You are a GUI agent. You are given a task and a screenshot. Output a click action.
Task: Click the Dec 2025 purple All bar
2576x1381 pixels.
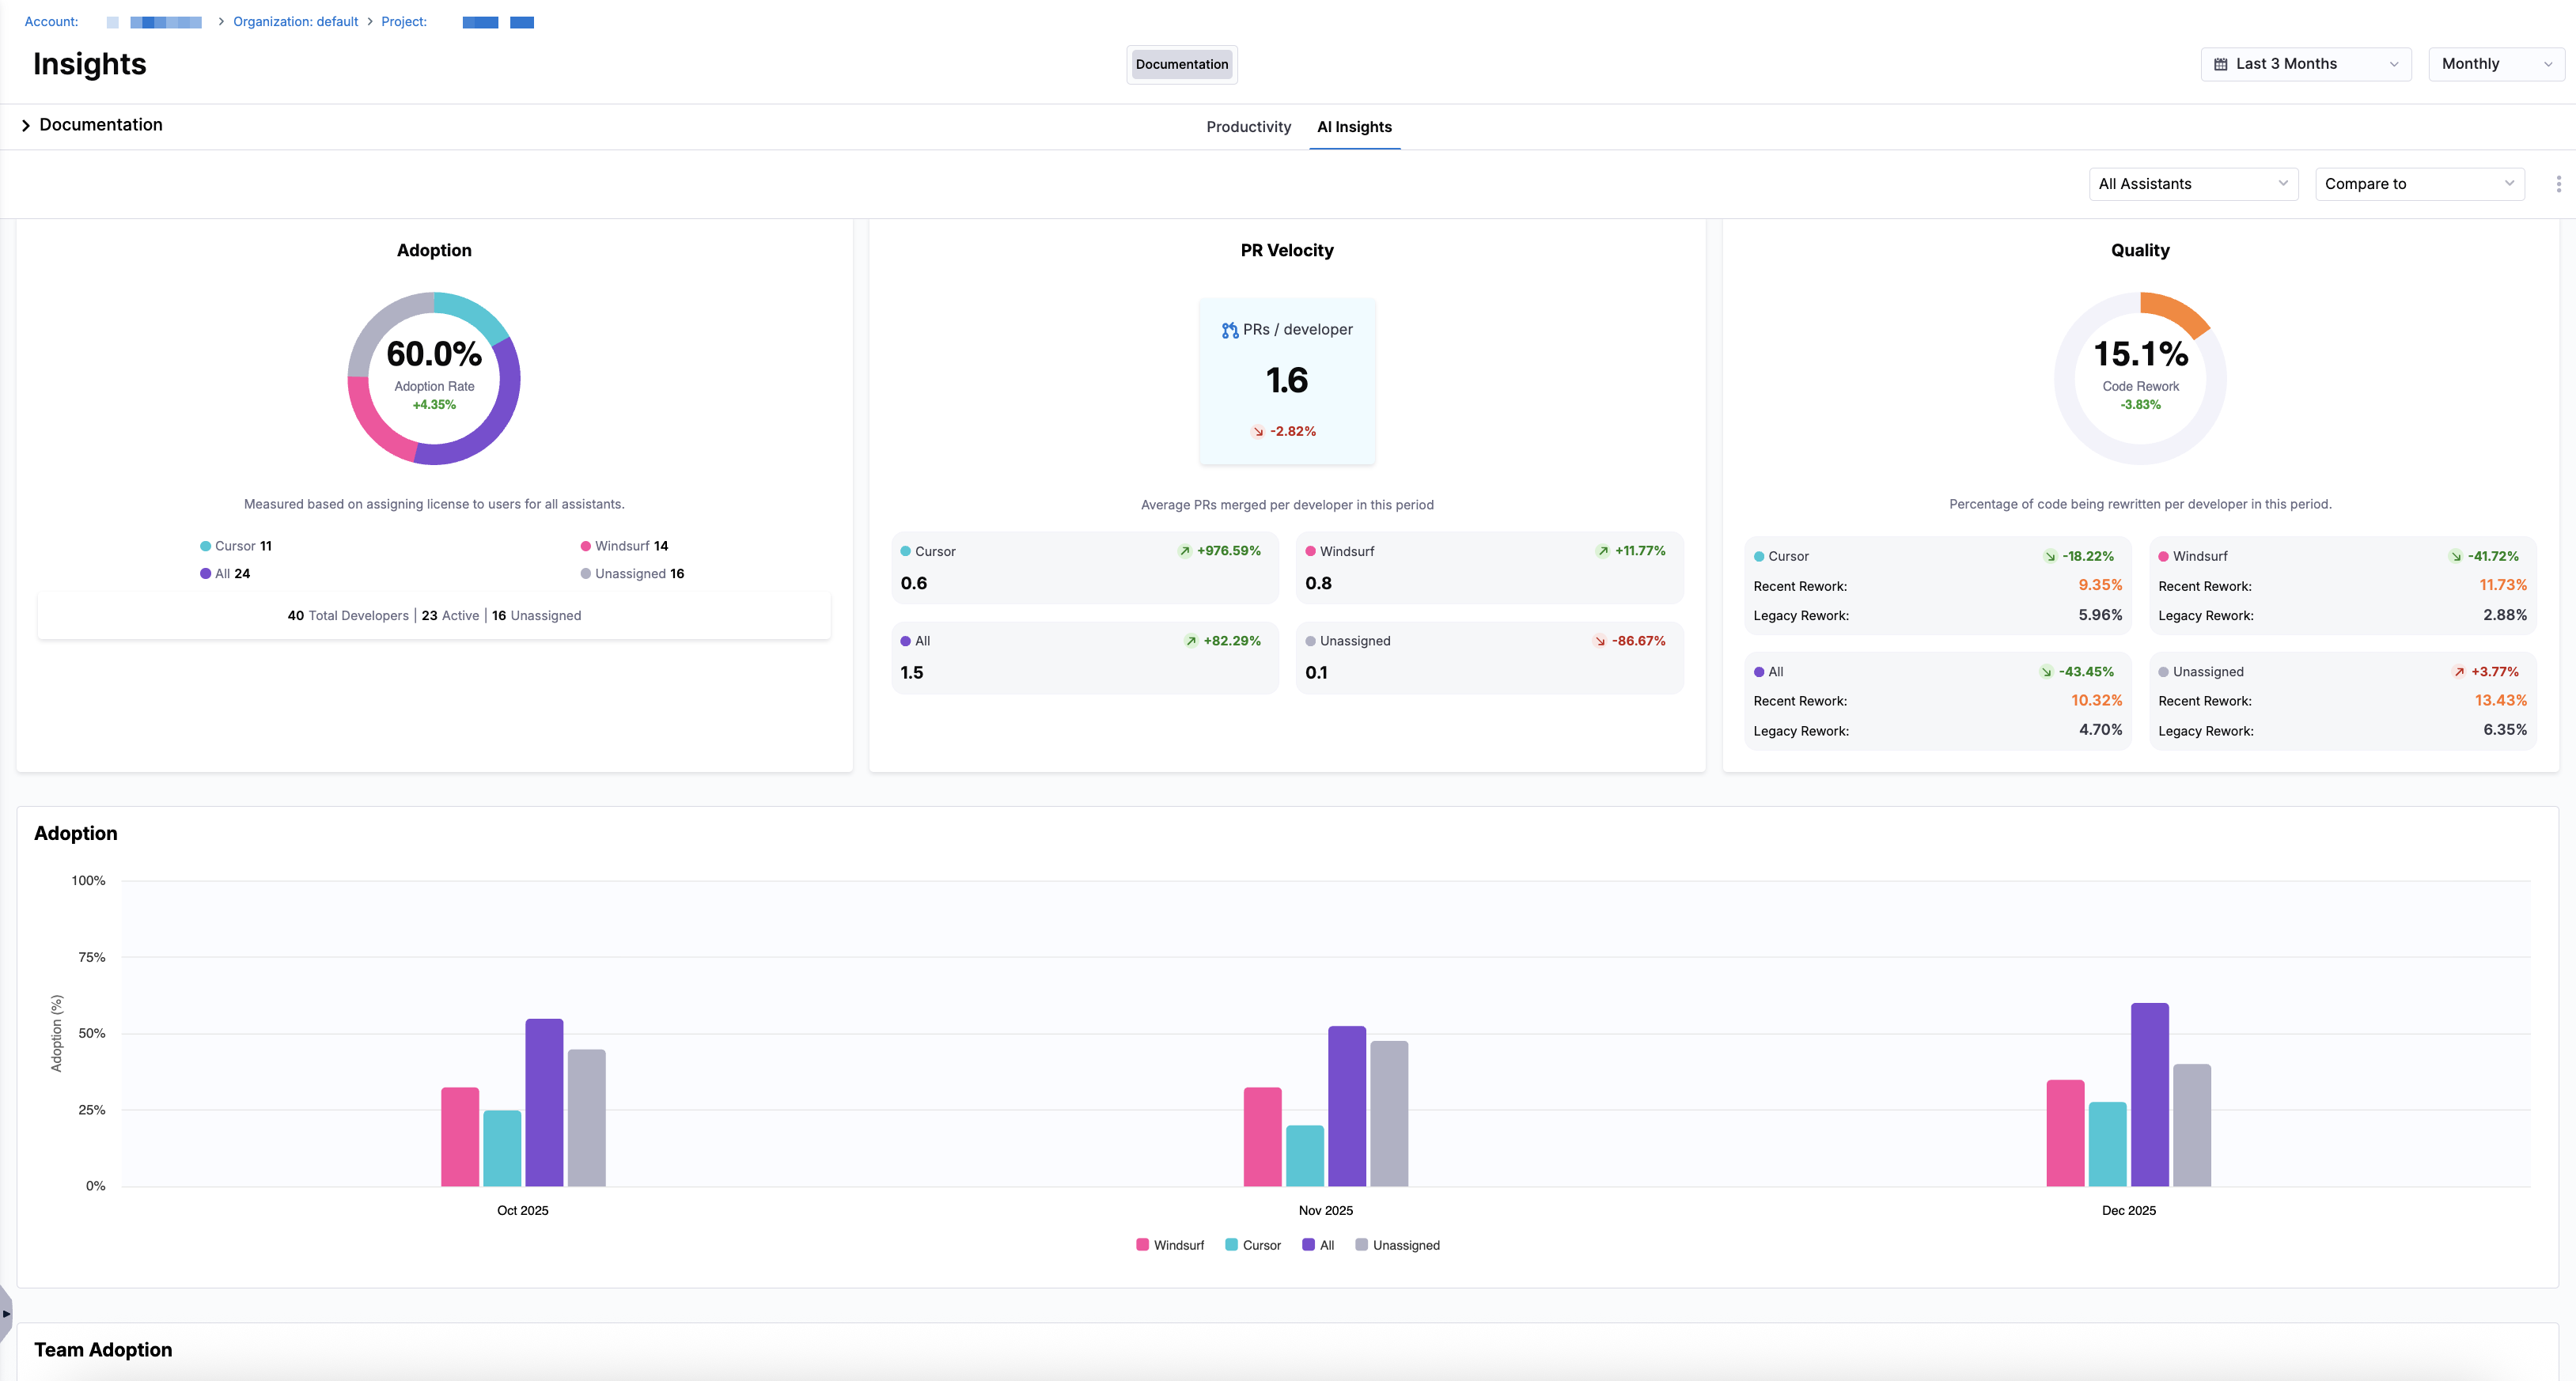click(2149, 1094)
